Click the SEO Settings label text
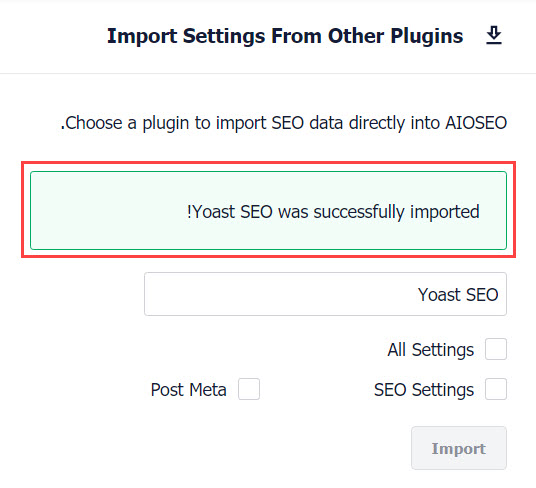The image size is (536, 488). click(424, 390)
